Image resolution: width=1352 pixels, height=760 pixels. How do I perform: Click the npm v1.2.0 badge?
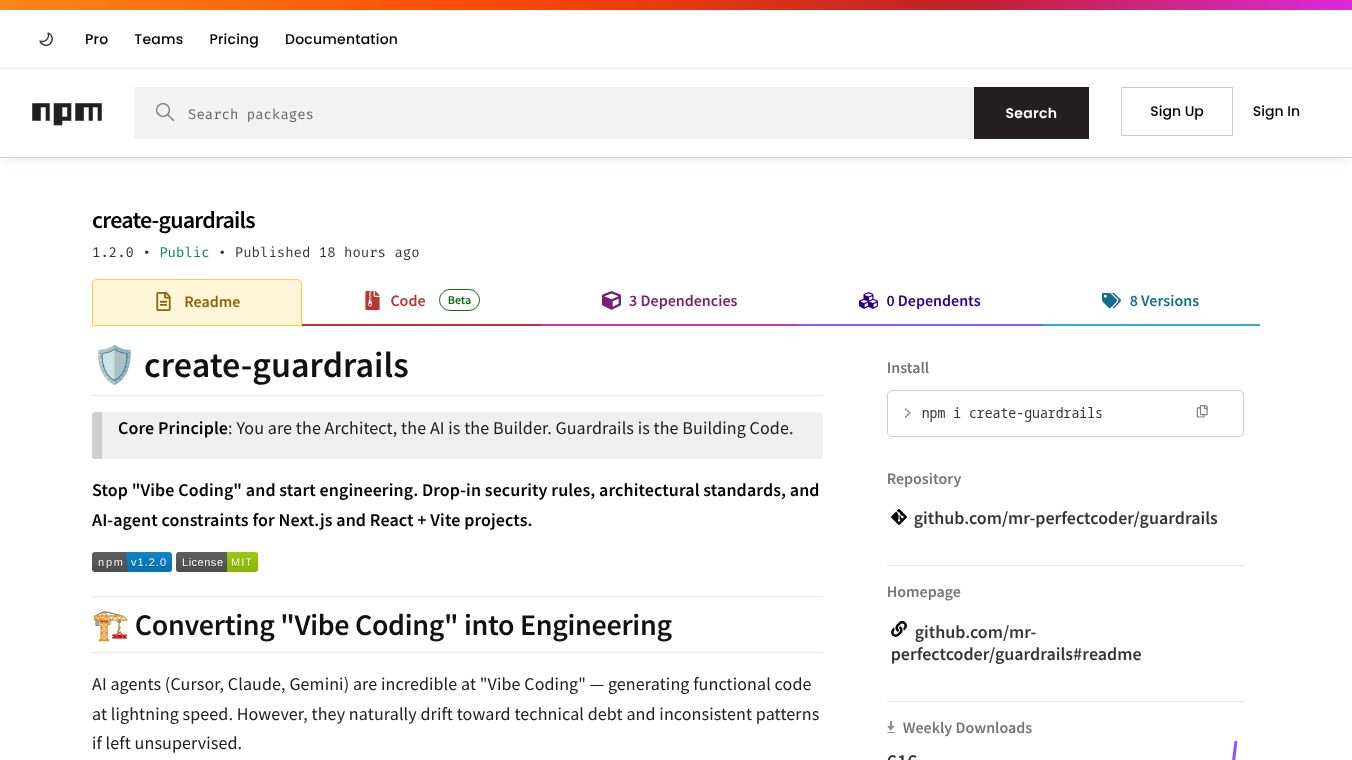132,562
